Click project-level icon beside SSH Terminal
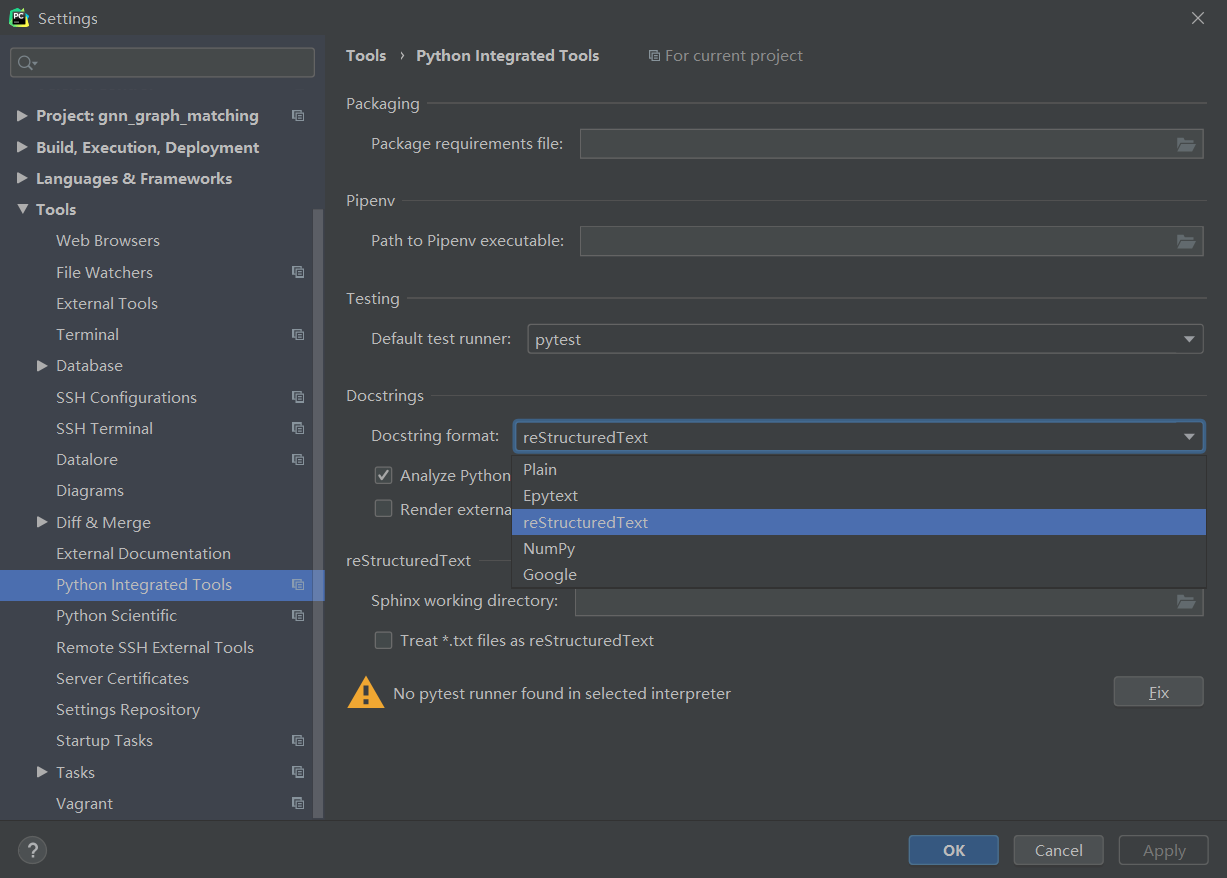 pyautogui.click(x=298, y=428)
